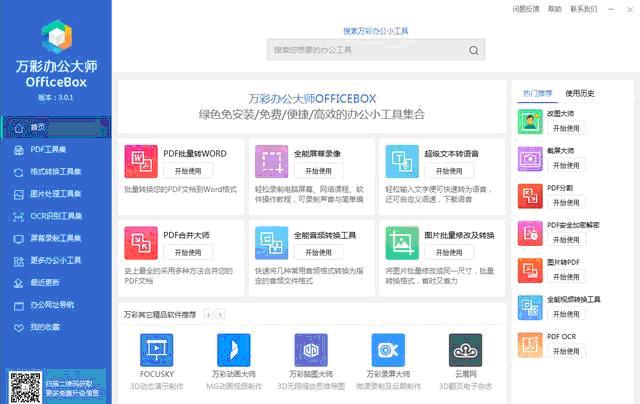Open 更多办公小工具 in left navigation
The image size is (640, 404).
pos(56,260)
